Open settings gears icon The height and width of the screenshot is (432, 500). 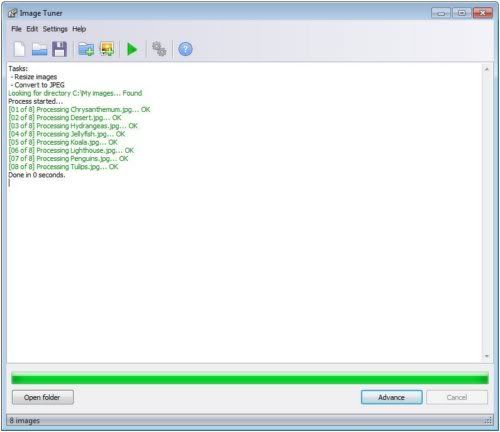159,49
